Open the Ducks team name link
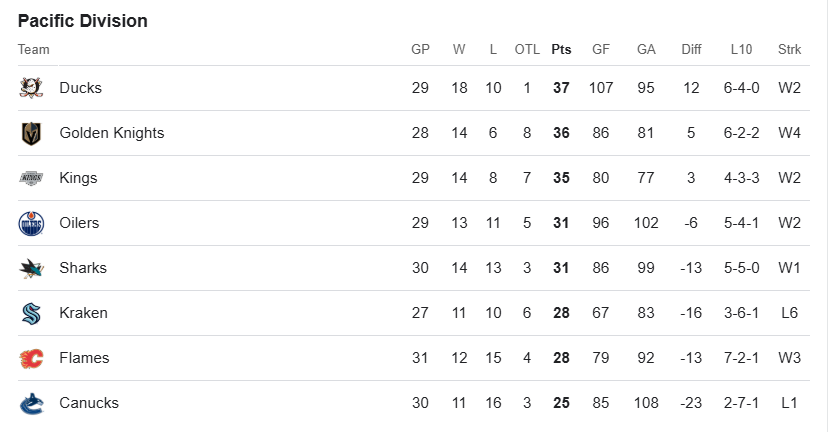Image resolution: width=828 pixels, height=432 pixels. (80, 88)
